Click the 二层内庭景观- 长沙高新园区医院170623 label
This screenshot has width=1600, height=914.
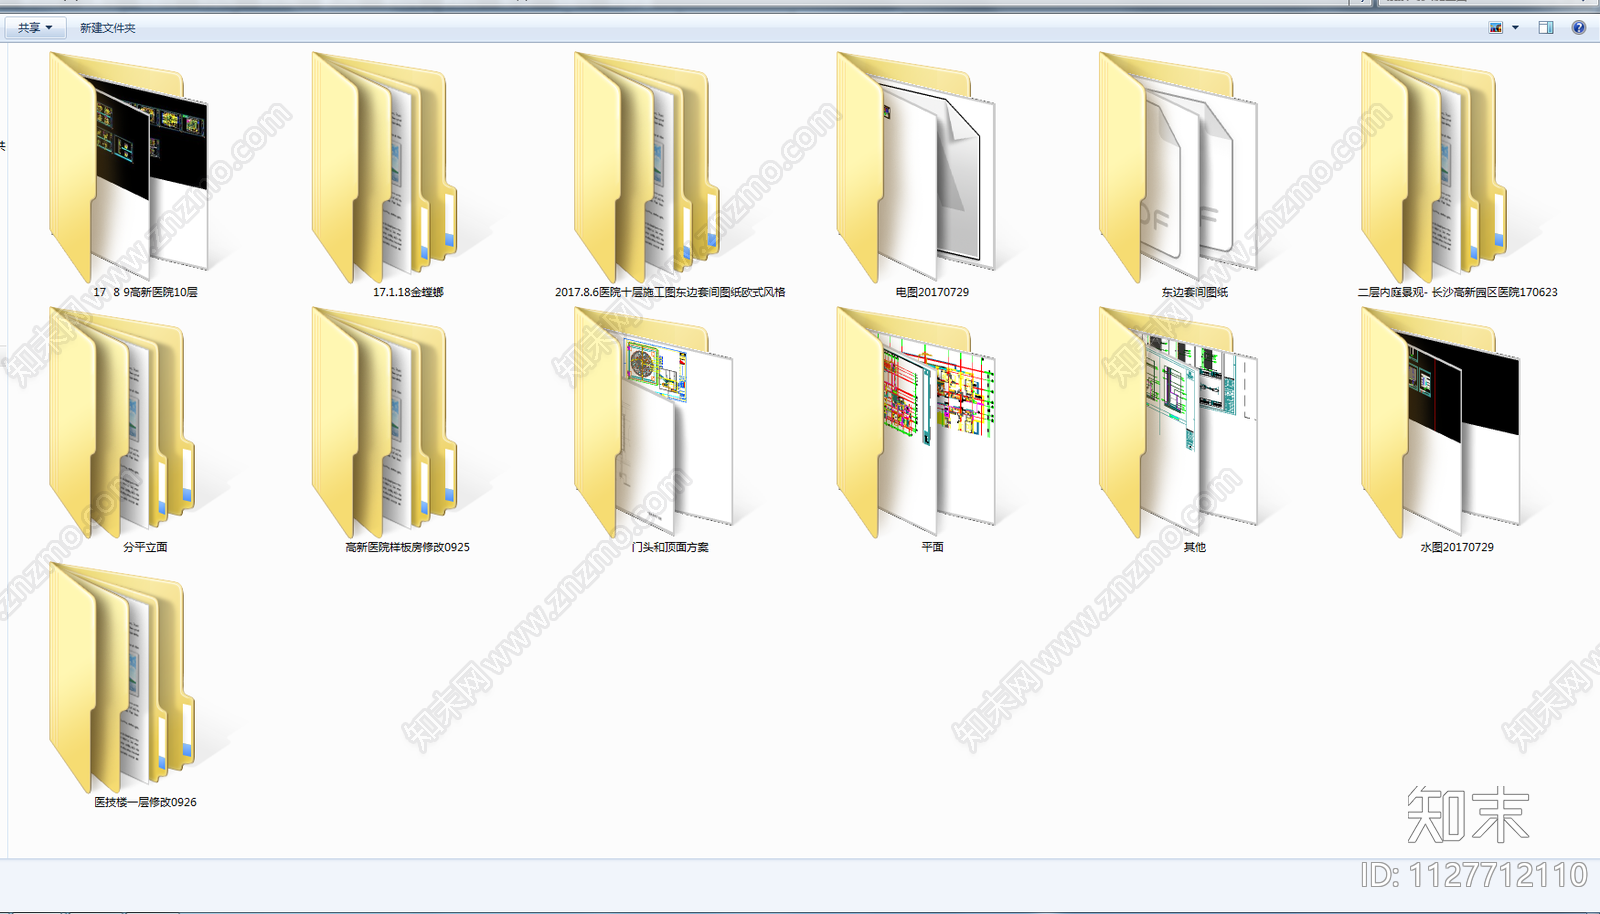click(x=1457, y=292)
